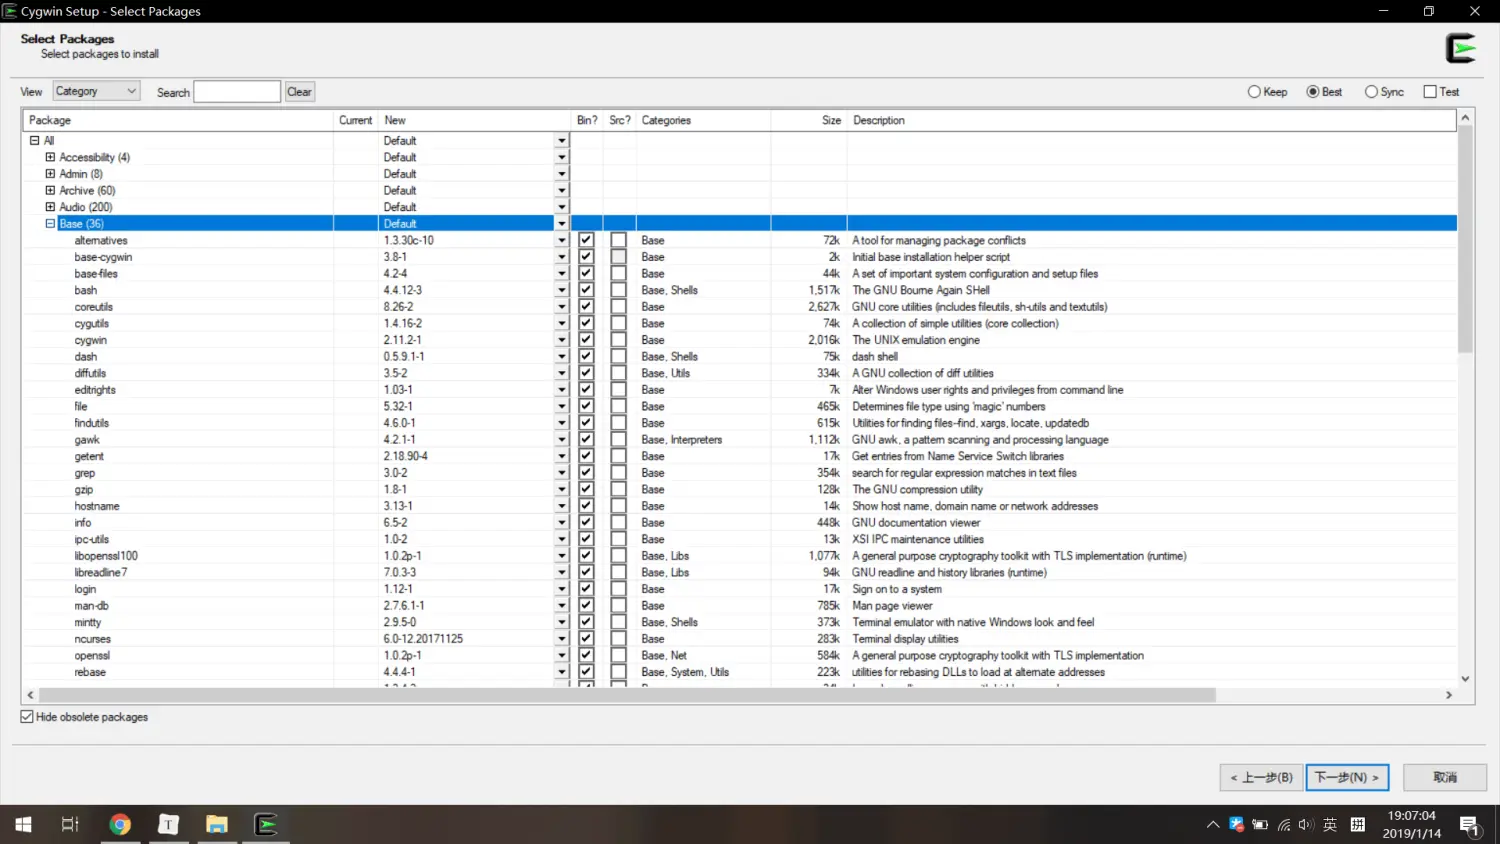The image size is (1500, 844).
Task: Click the Size column header
Action: point(809,120)
